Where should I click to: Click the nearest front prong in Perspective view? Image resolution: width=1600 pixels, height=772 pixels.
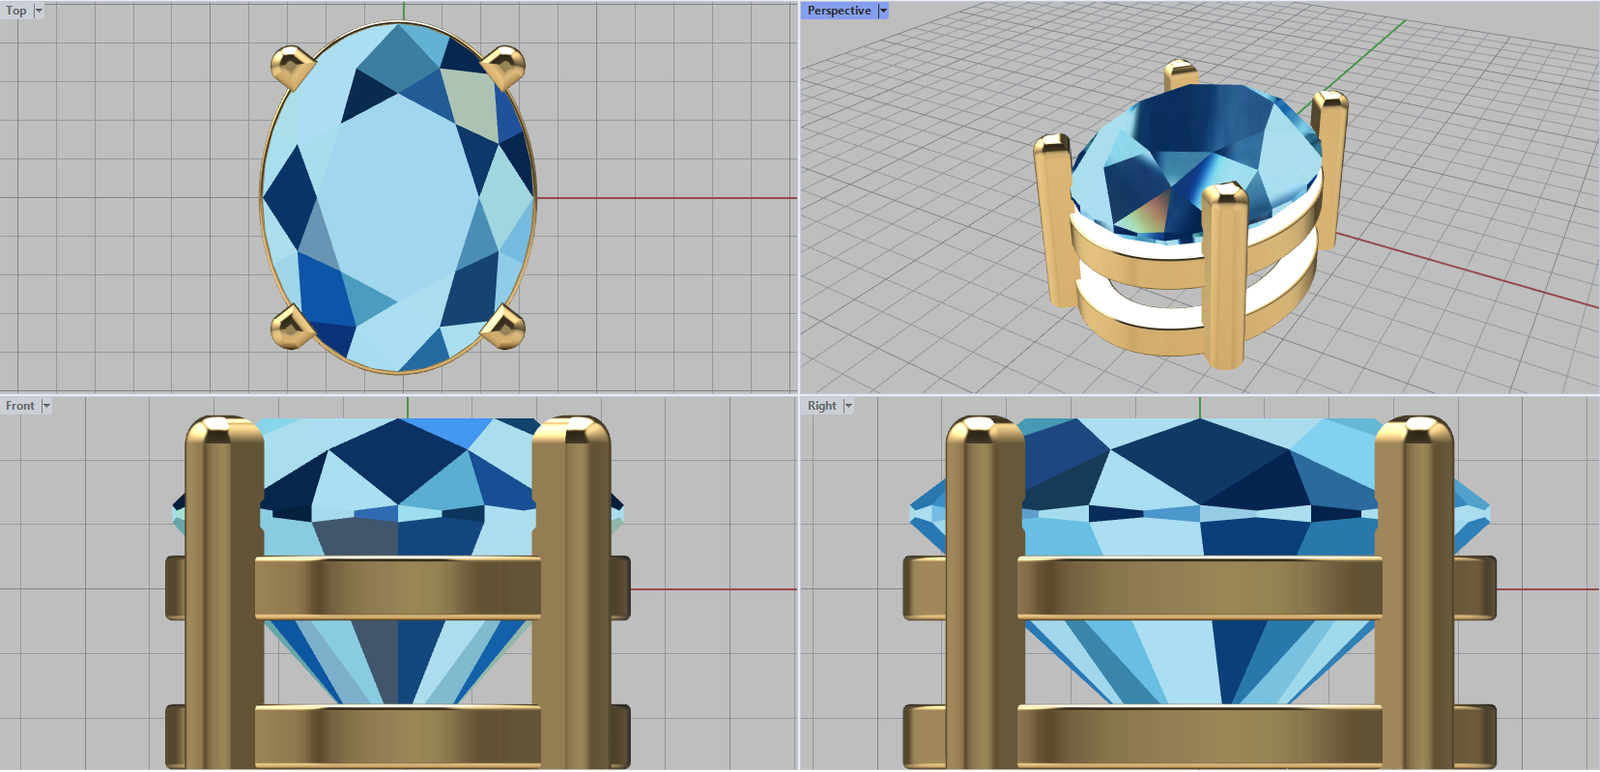point(1224,270)
